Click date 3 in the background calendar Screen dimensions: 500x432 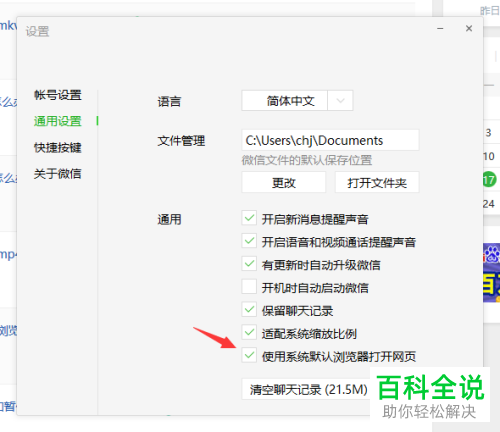488,133
